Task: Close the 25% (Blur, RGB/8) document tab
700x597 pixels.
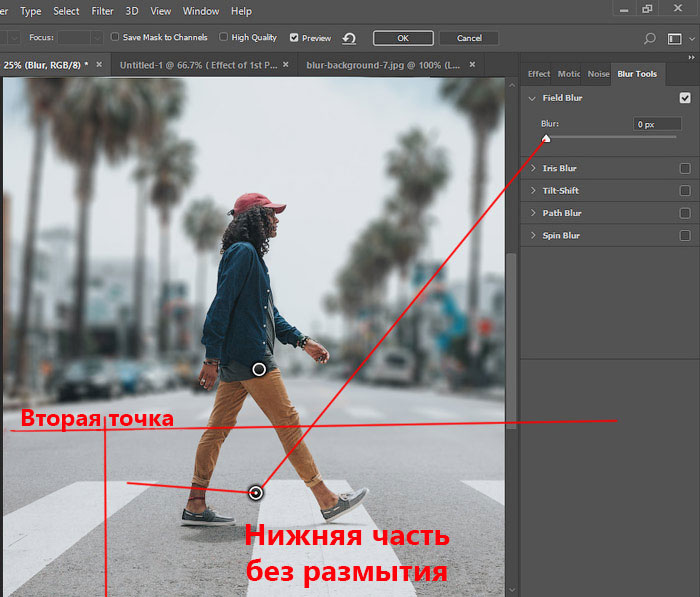Action: (100, 65)
